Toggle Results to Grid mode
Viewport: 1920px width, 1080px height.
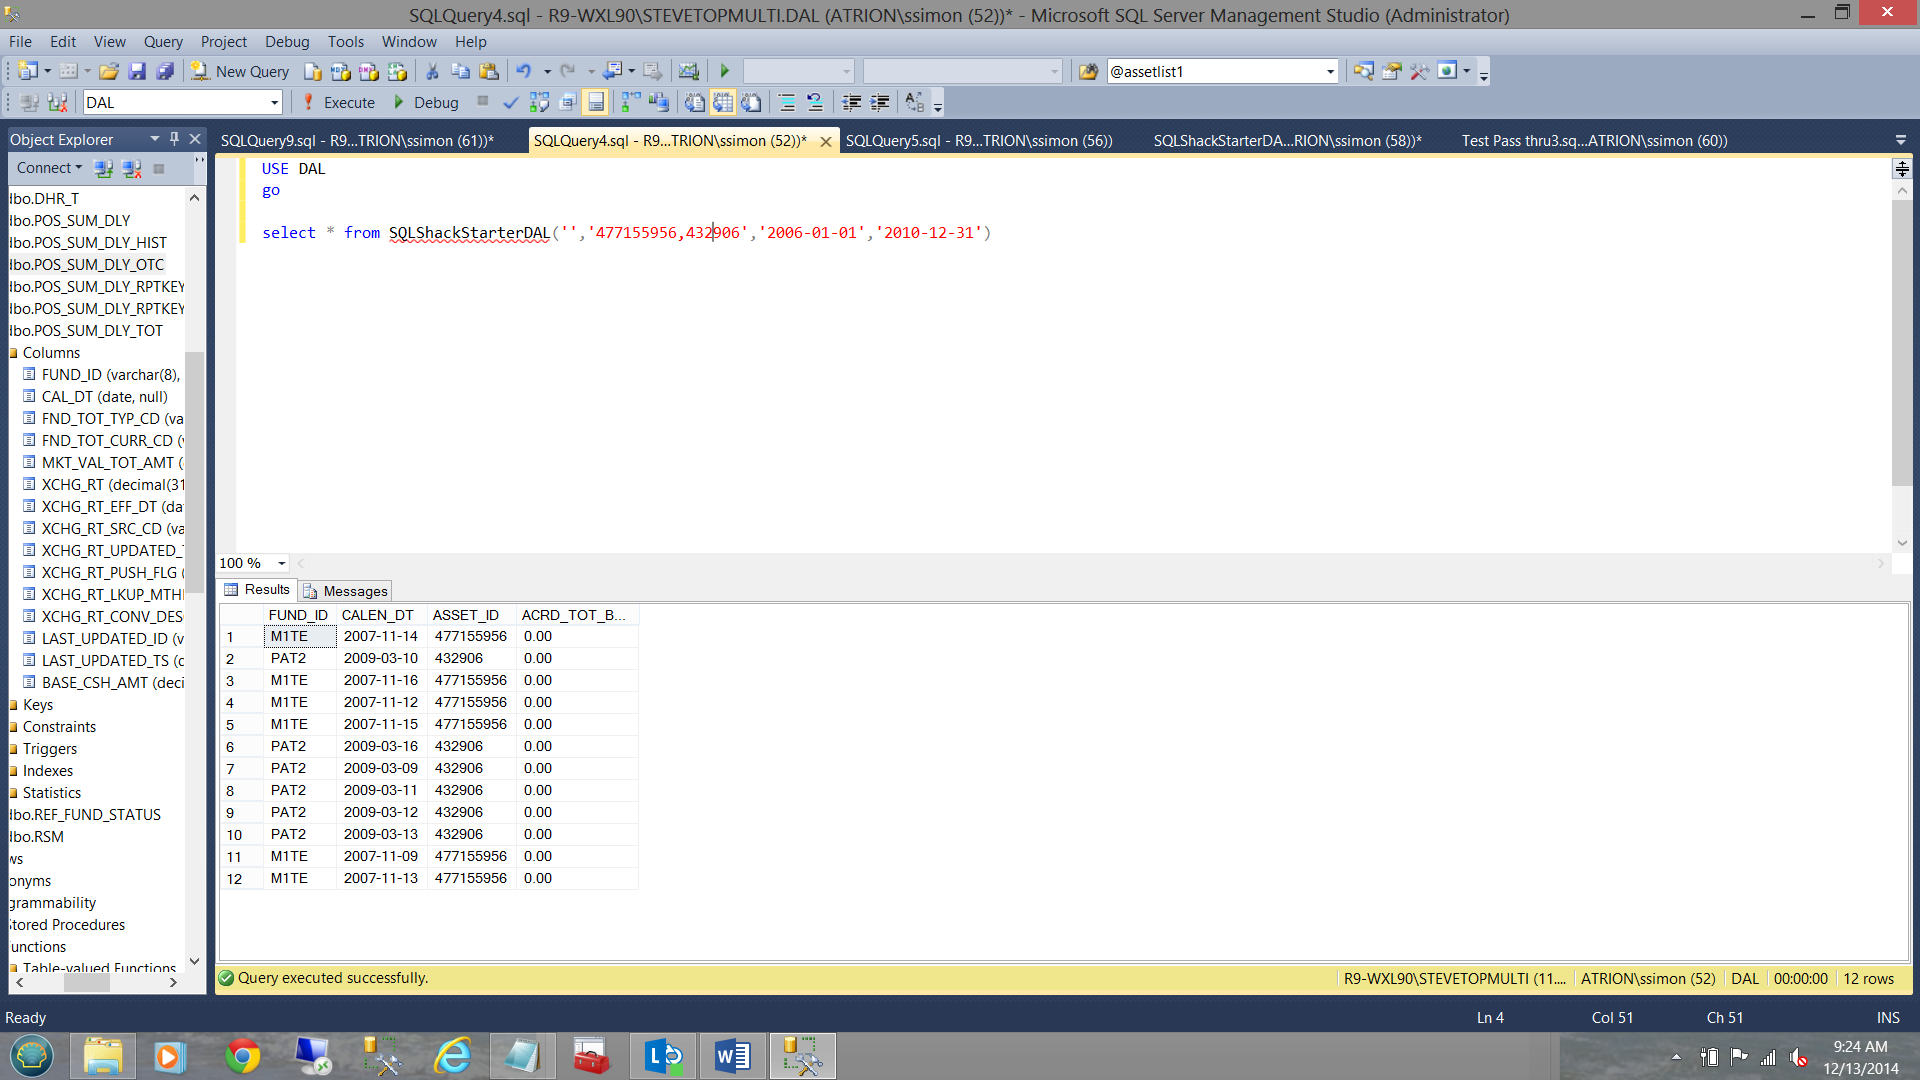[722, 102]
